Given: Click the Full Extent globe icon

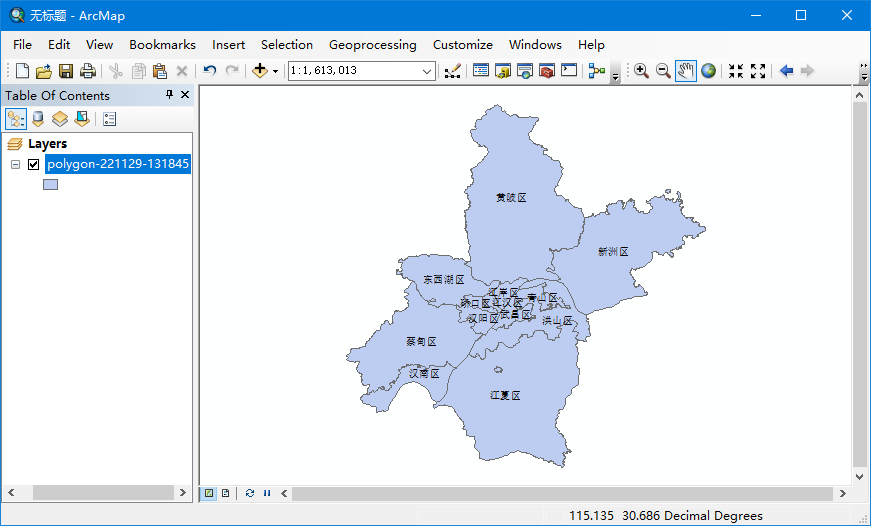Looking at the screenshot, I should pyautogui.click(x=708, y=71).
